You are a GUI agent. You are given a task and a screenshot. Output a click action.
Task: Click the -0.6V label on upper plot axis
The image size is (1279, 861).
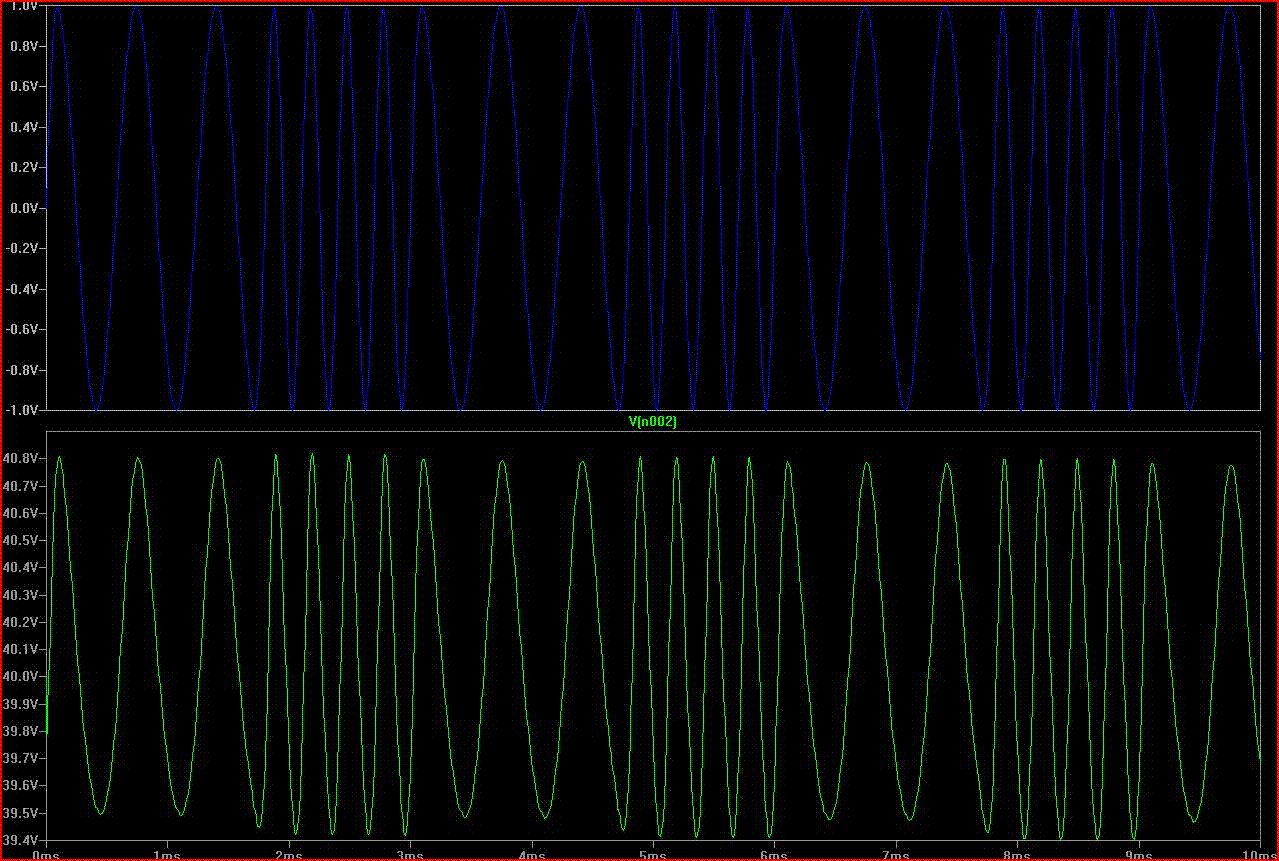(22, 330)
